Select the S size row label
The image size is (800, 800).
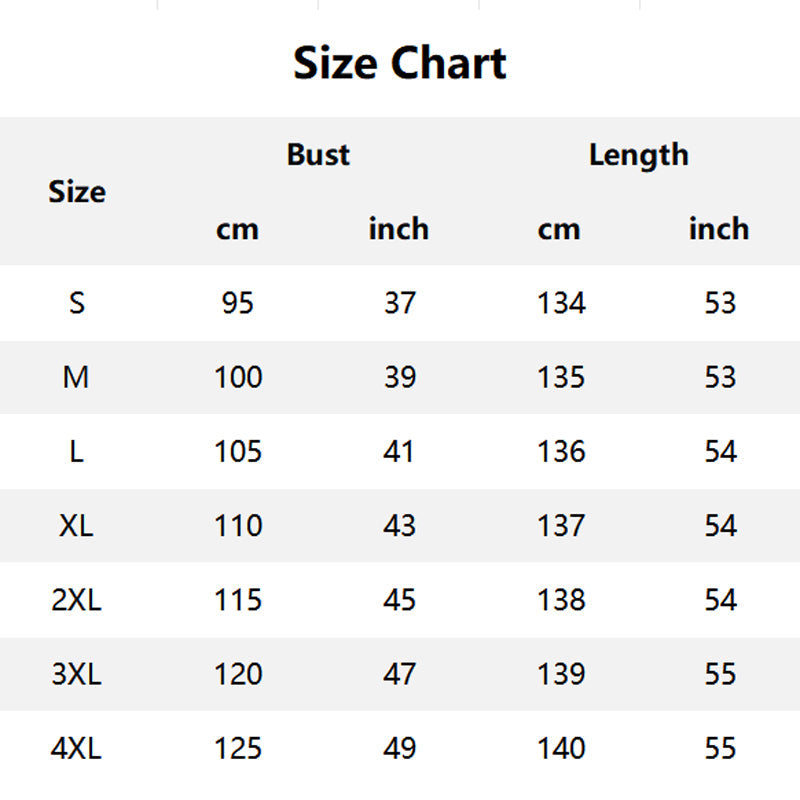tap(77, 302)
